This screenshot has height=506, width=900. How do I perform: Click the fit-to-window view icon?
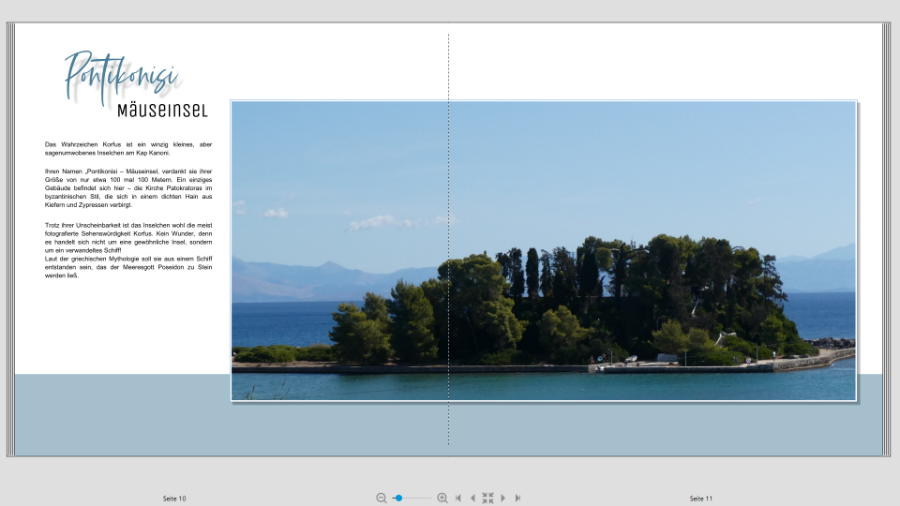[488, 498]
